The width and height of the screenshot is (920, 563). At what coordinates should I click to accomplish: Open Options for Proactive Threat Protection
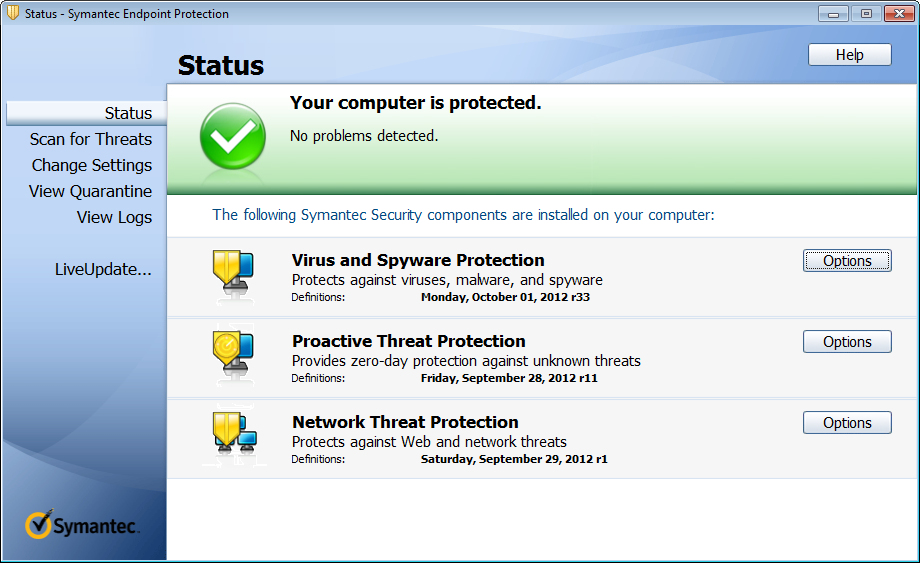click(x=847, y=342)
